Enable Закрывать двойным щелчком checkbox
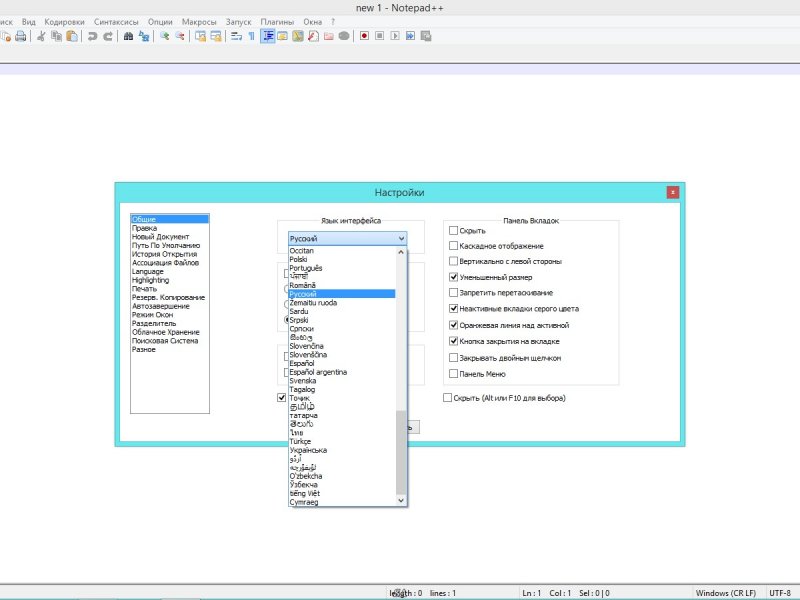The width and height of the screenshot is (800, 600). tap(453, 358)
